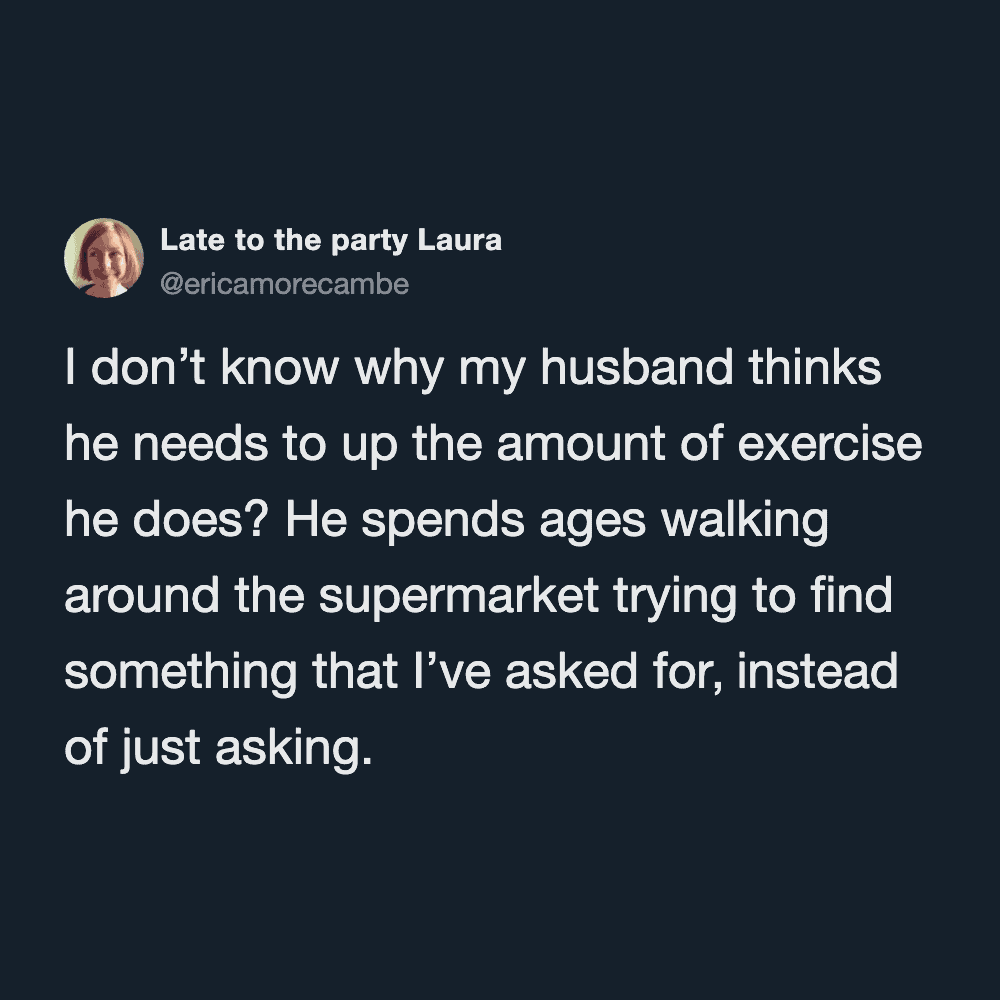Viewport: 1000px width, 1000px height.
Task: Click the @ericamorecambe handle
Action: (x=284, y=284)
